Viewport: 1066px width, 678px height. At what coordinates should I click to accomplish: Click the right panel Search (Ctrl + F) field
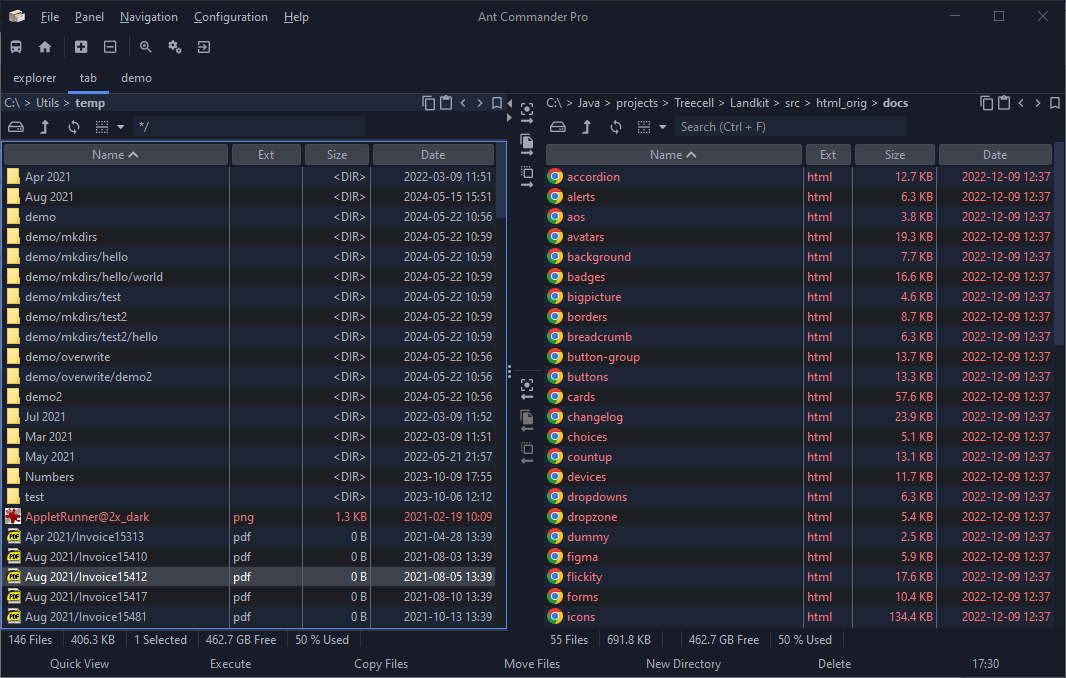point(791,127)
